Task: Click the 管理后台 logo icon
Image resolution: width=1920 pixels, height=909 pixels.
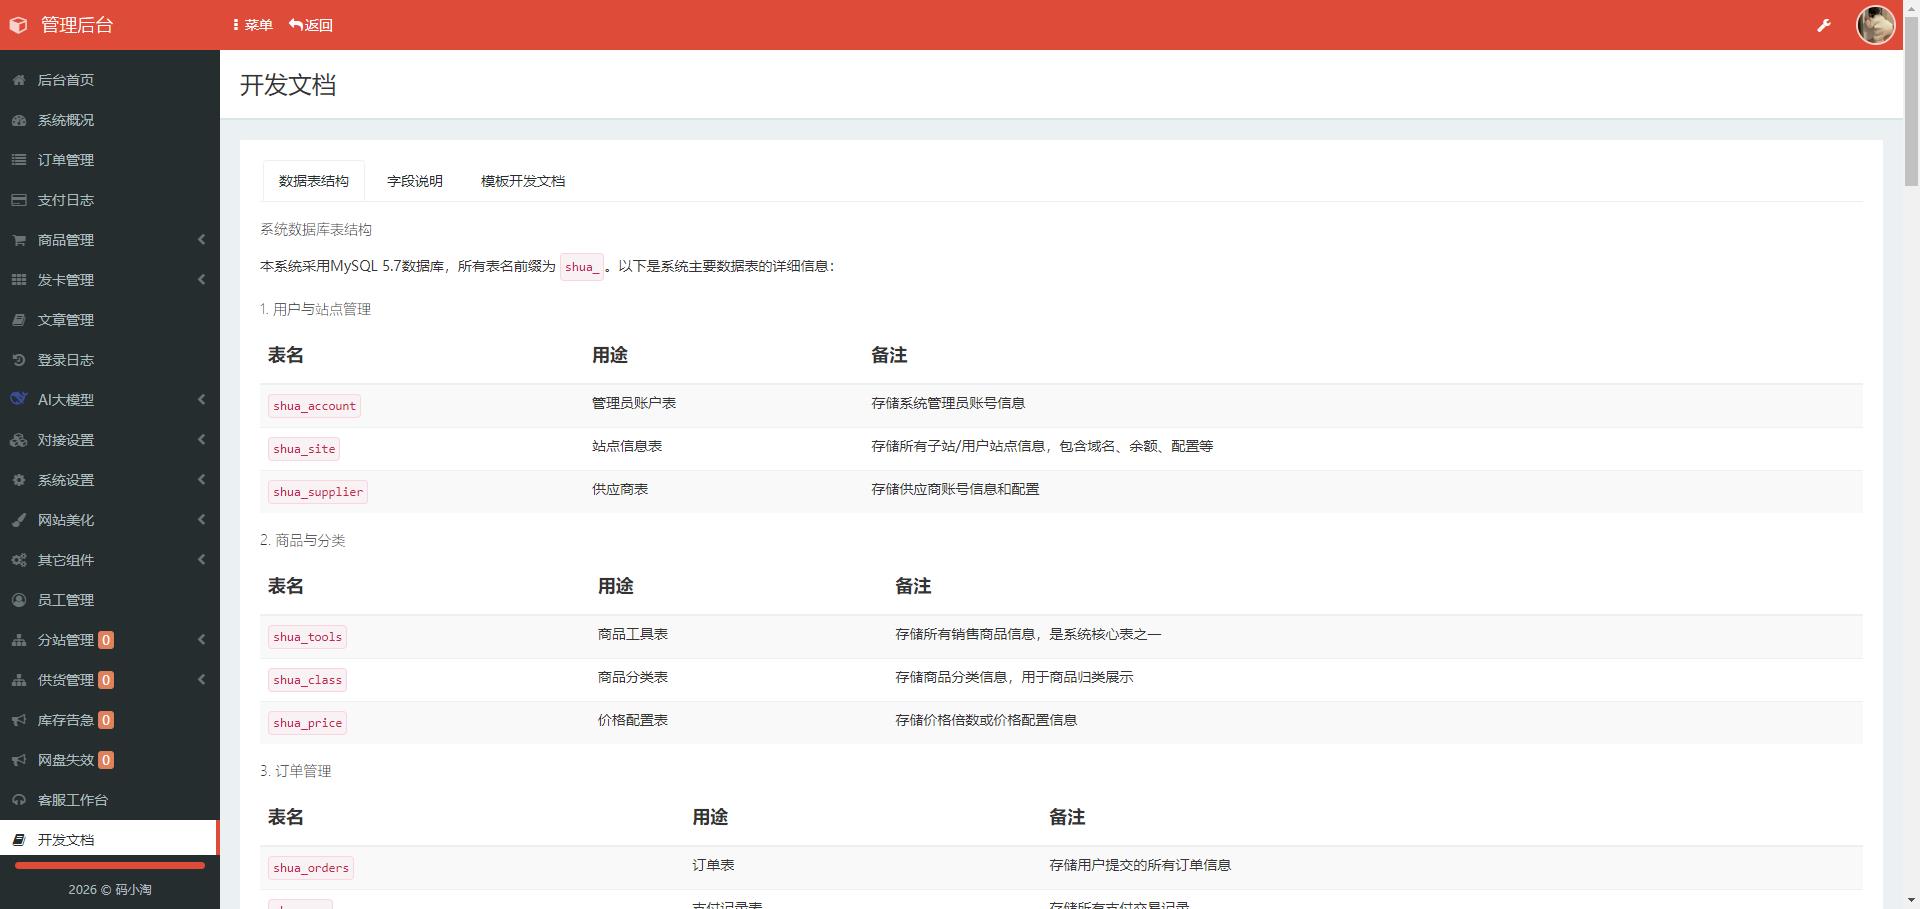Action: click(x=18, y=24)
